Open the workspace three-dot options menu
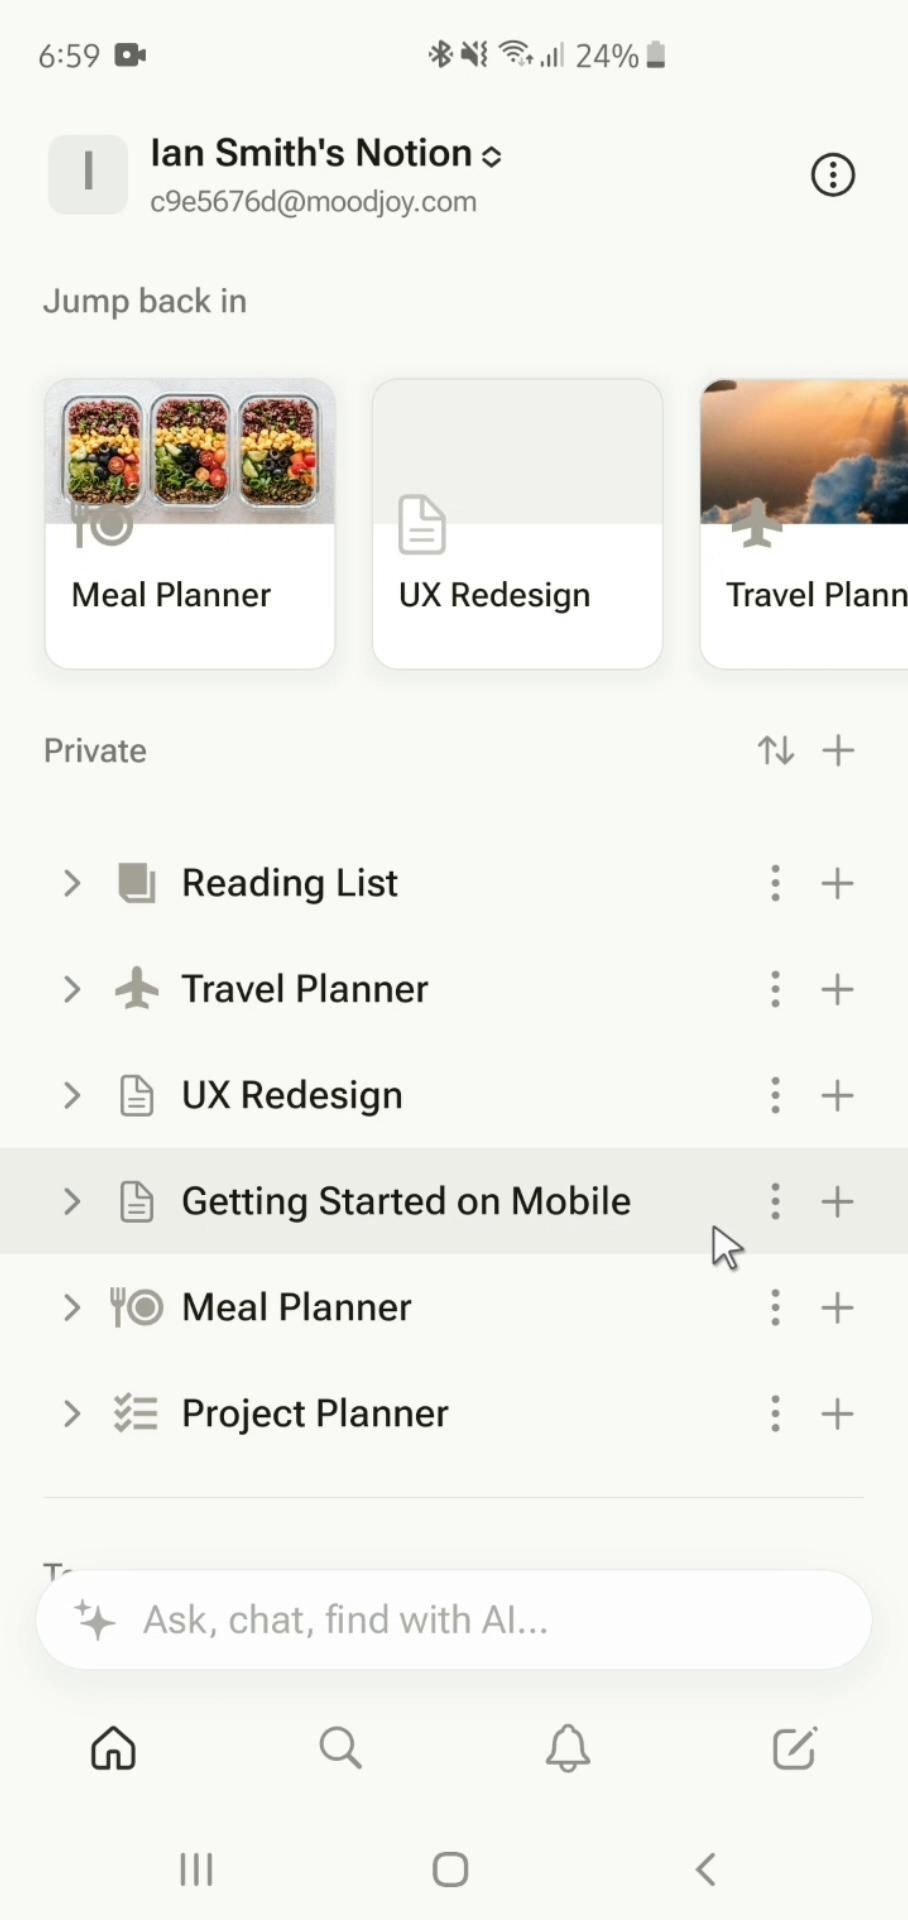Image resolution: width=908 pixels, height=1920 pixels. (832, 175)
